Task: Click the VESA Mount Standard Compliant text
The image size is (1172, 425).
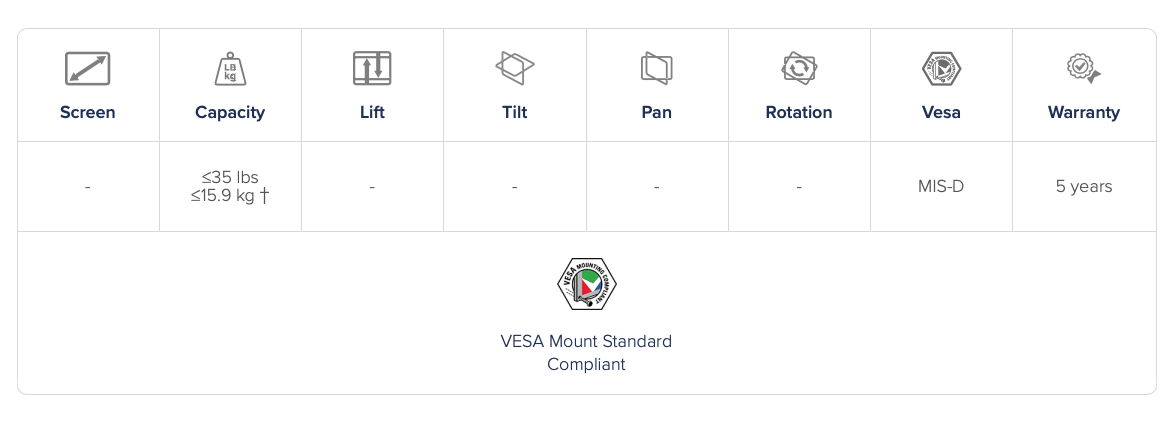Action: coord(586,352)
